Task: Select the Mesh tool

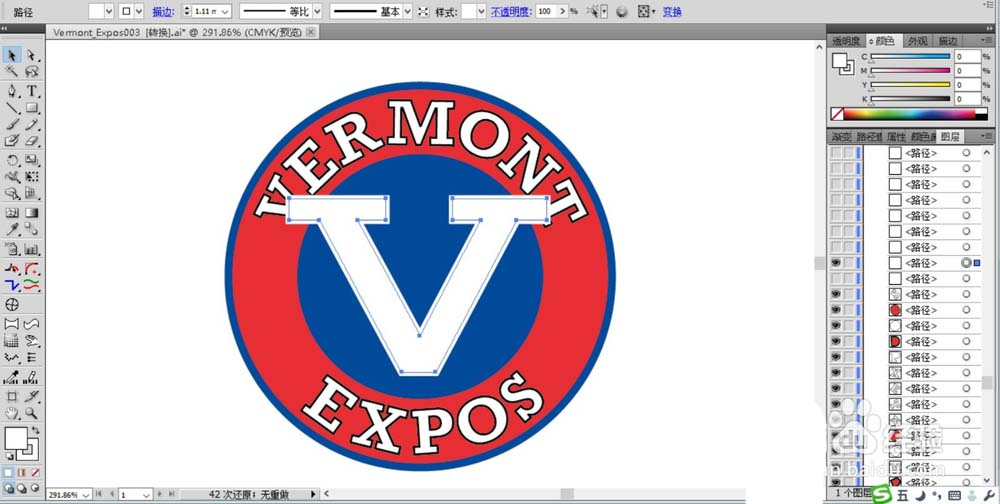Action: pos(12,213)
